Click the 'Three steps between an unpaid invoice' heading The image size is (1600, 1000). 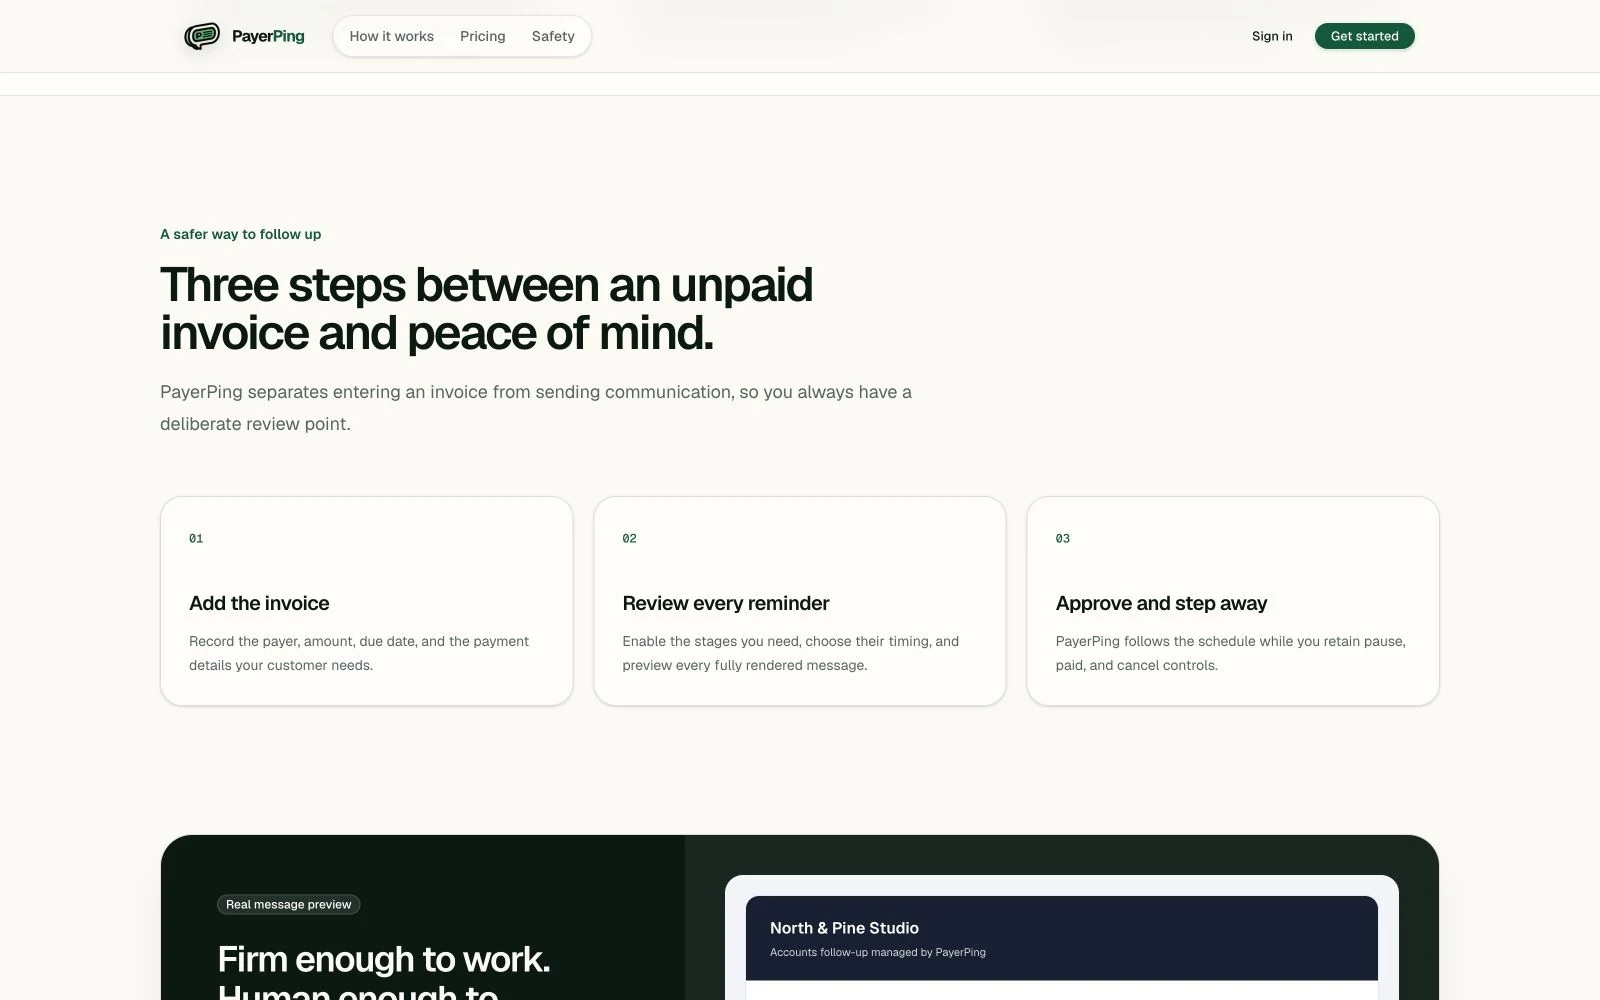tap(487, 309)
